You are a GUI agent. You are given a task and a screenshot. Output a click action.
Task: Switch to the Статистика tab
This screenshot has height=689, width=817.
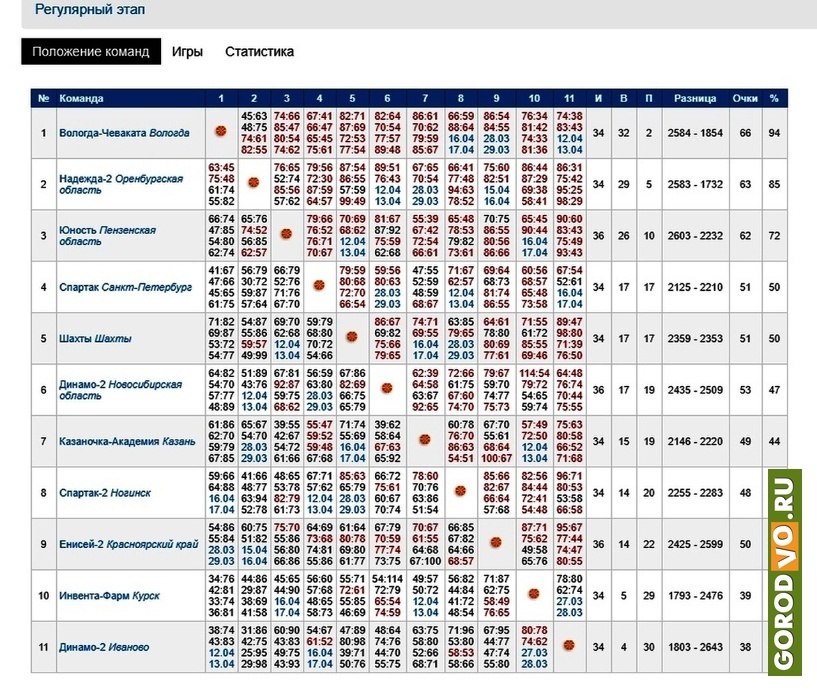point(259,52)
